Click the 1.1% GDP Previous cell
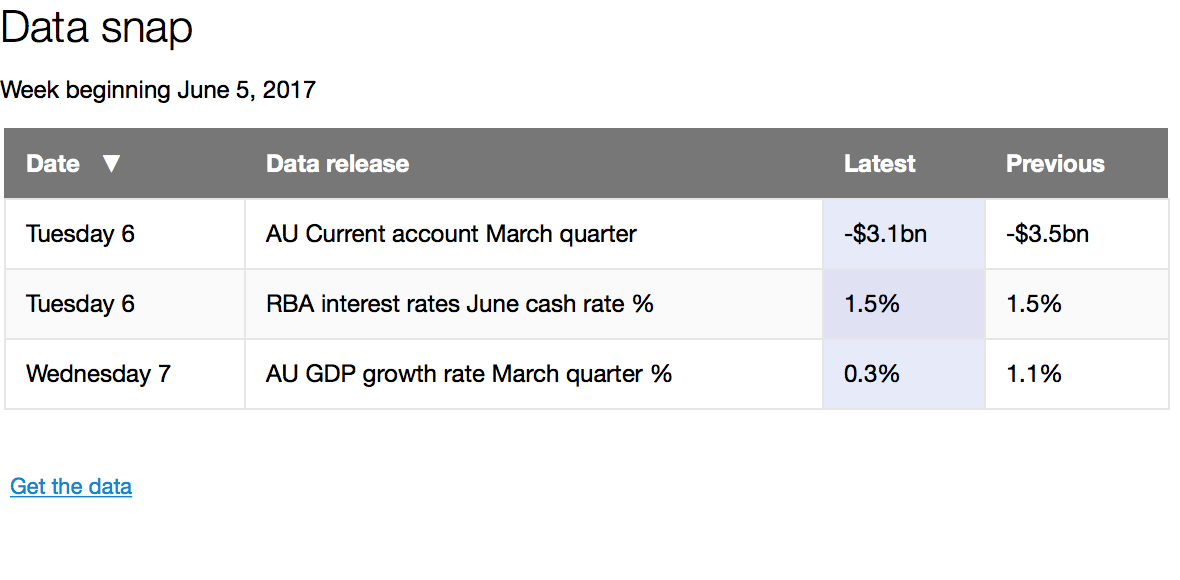This screenshot has width=1180, height=580. [1033, 373]
